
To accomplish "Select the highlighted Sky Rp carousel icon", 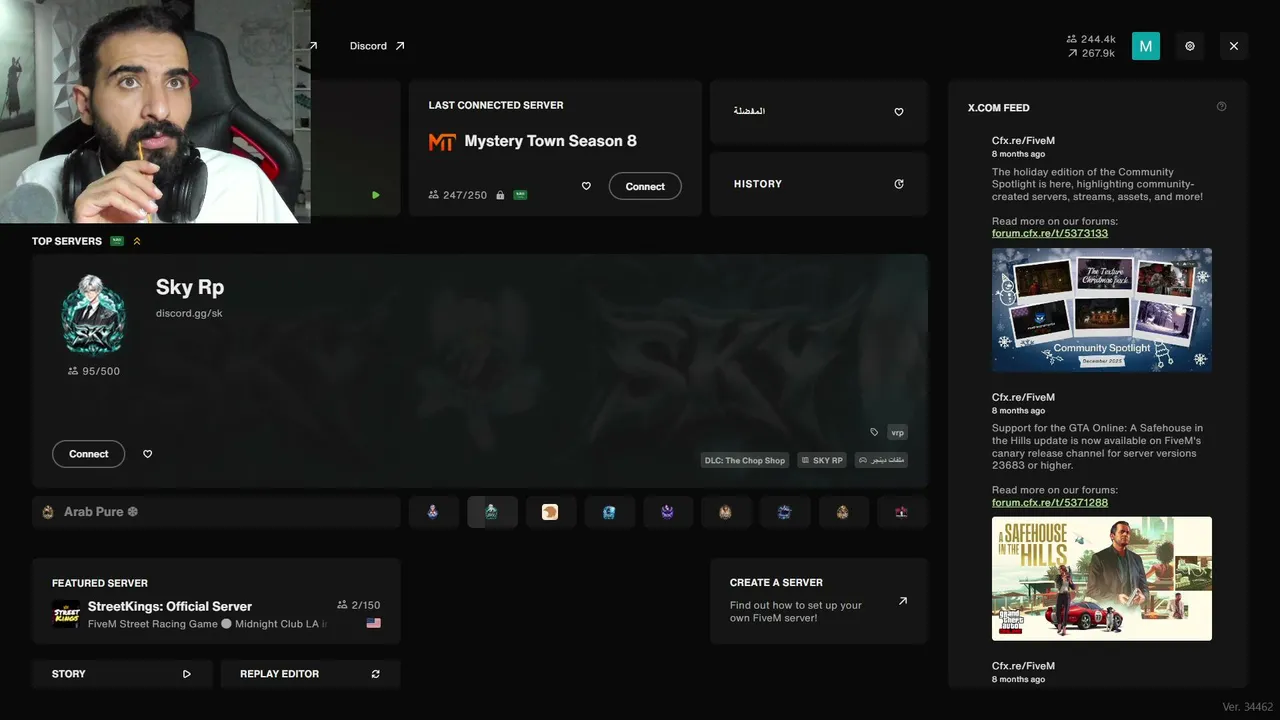I will tap(492, 512).
